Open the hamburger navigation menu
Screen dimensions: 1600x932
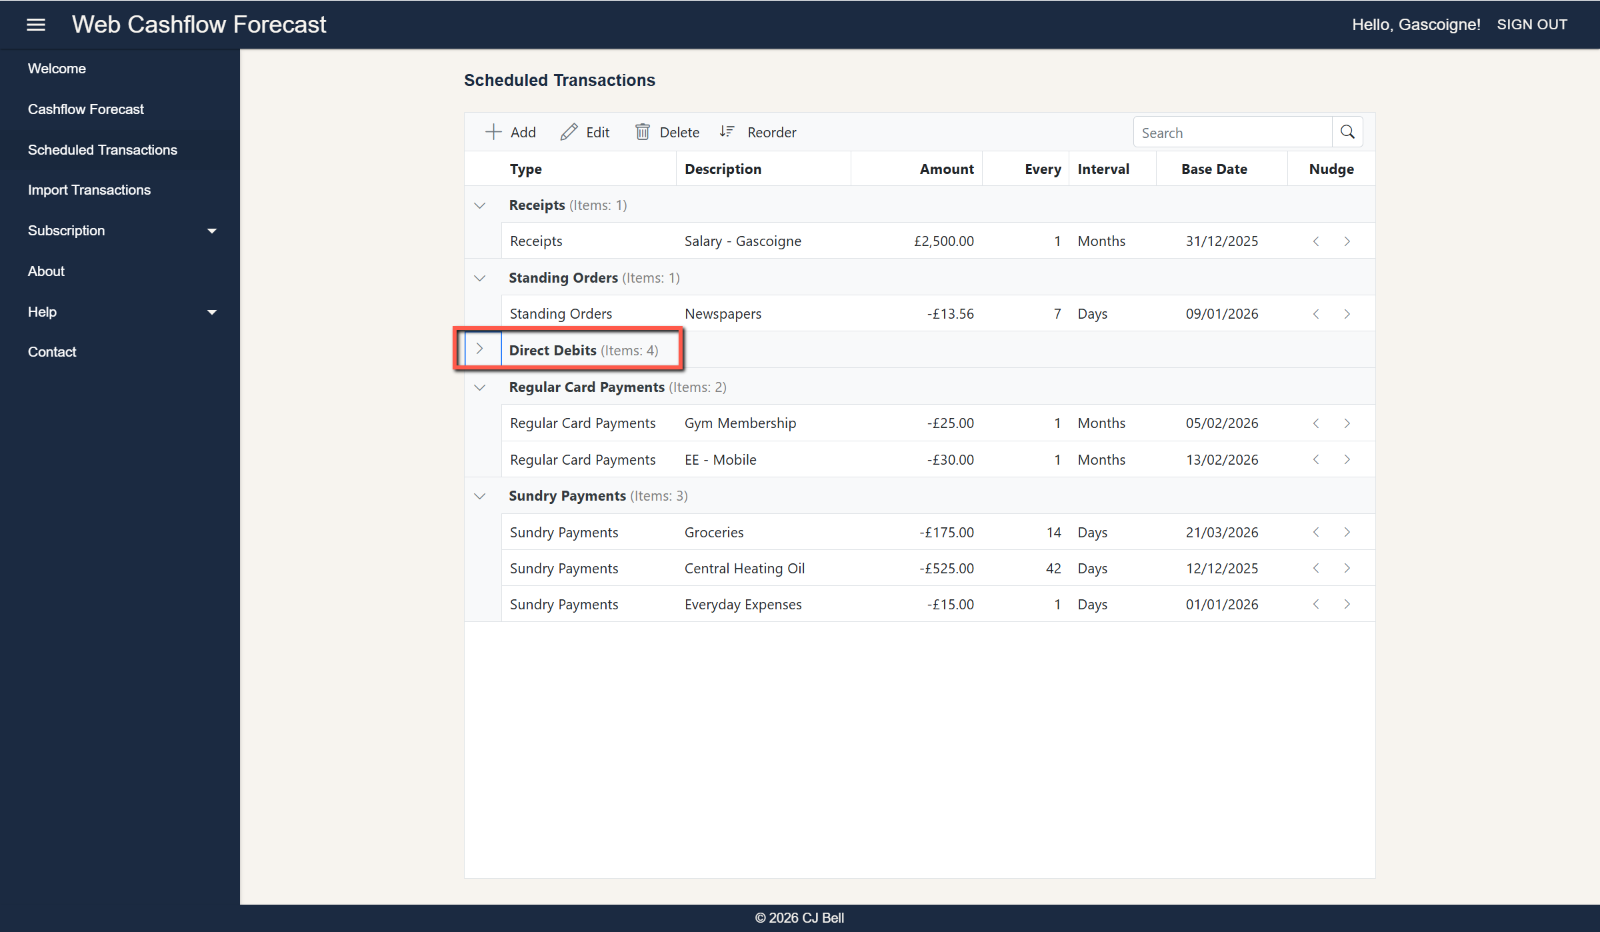click(36, 25)
